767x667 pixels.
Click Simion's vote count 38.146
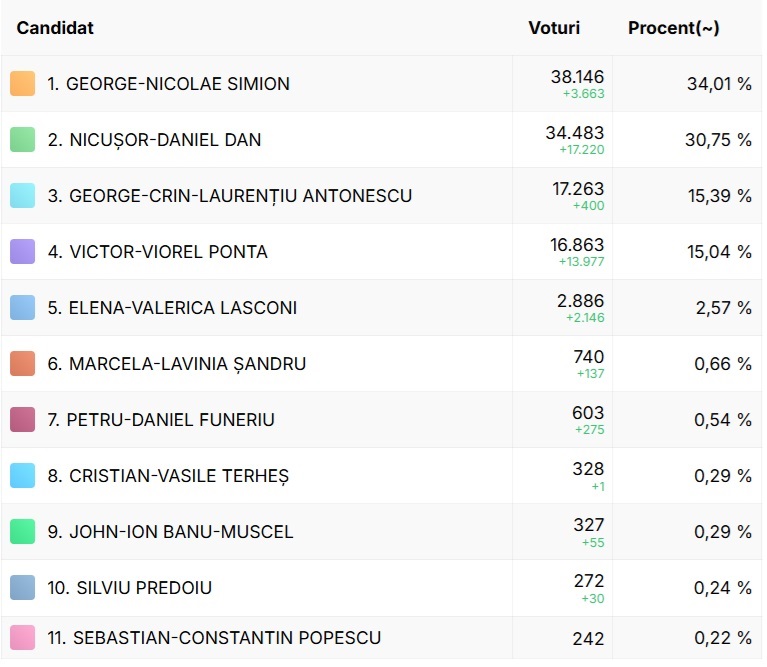pyautogui.click(x=577, y=77)
